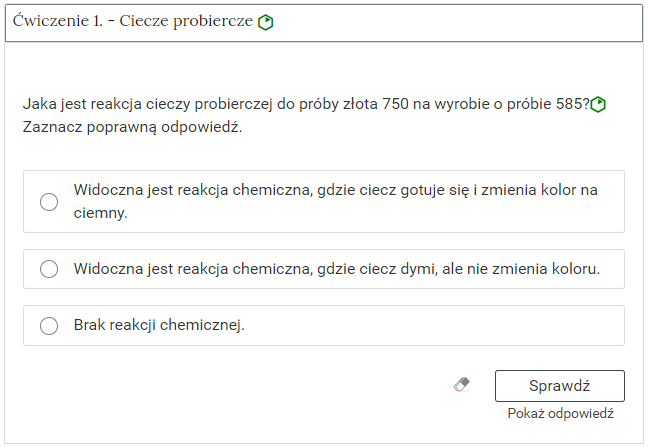649x447 pixels.
Task: Select radio button for 'ciecz gotuje się' answer
Action: (49, 202)
